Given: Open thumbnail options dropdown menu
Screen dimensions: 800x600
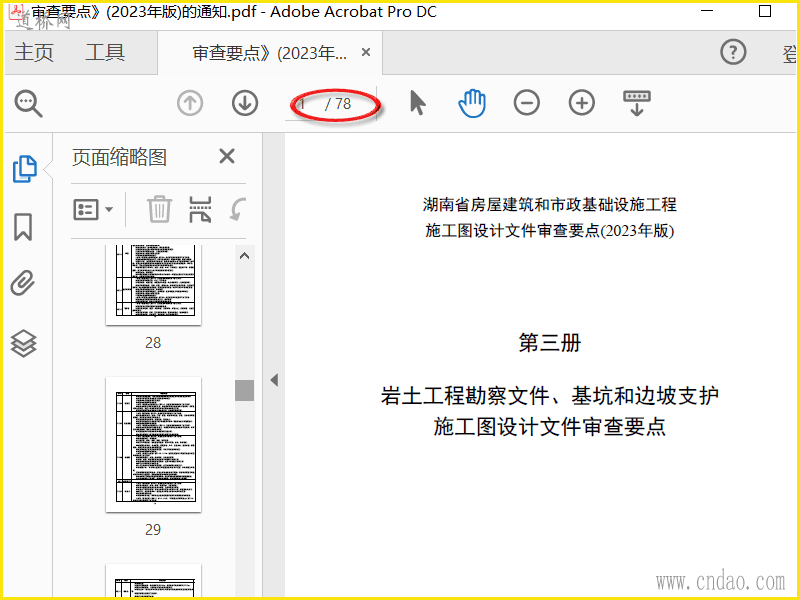Looking at the screenshot, I should coord(93,209).
